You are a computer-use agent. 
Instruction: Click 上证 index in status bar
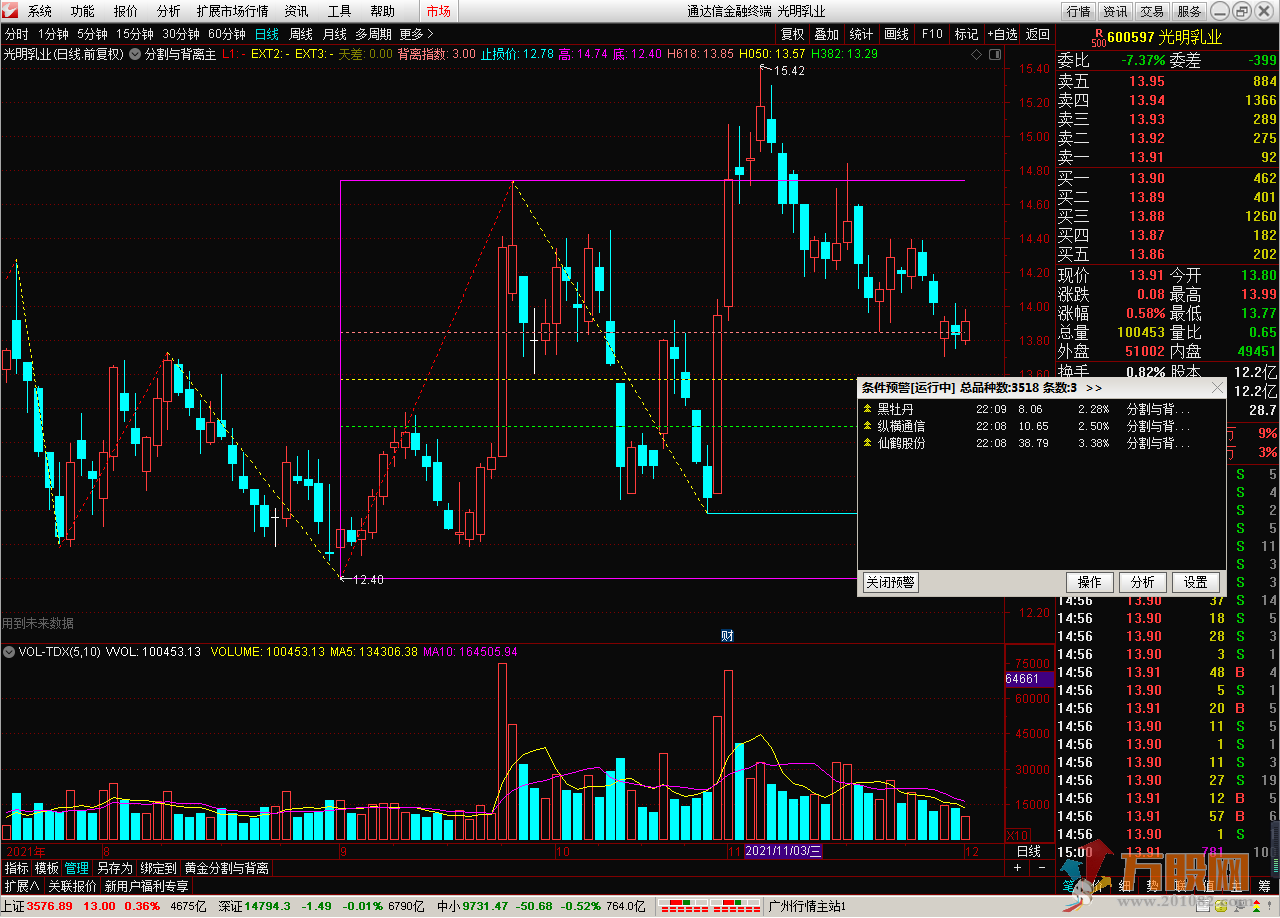coord(103,906)
